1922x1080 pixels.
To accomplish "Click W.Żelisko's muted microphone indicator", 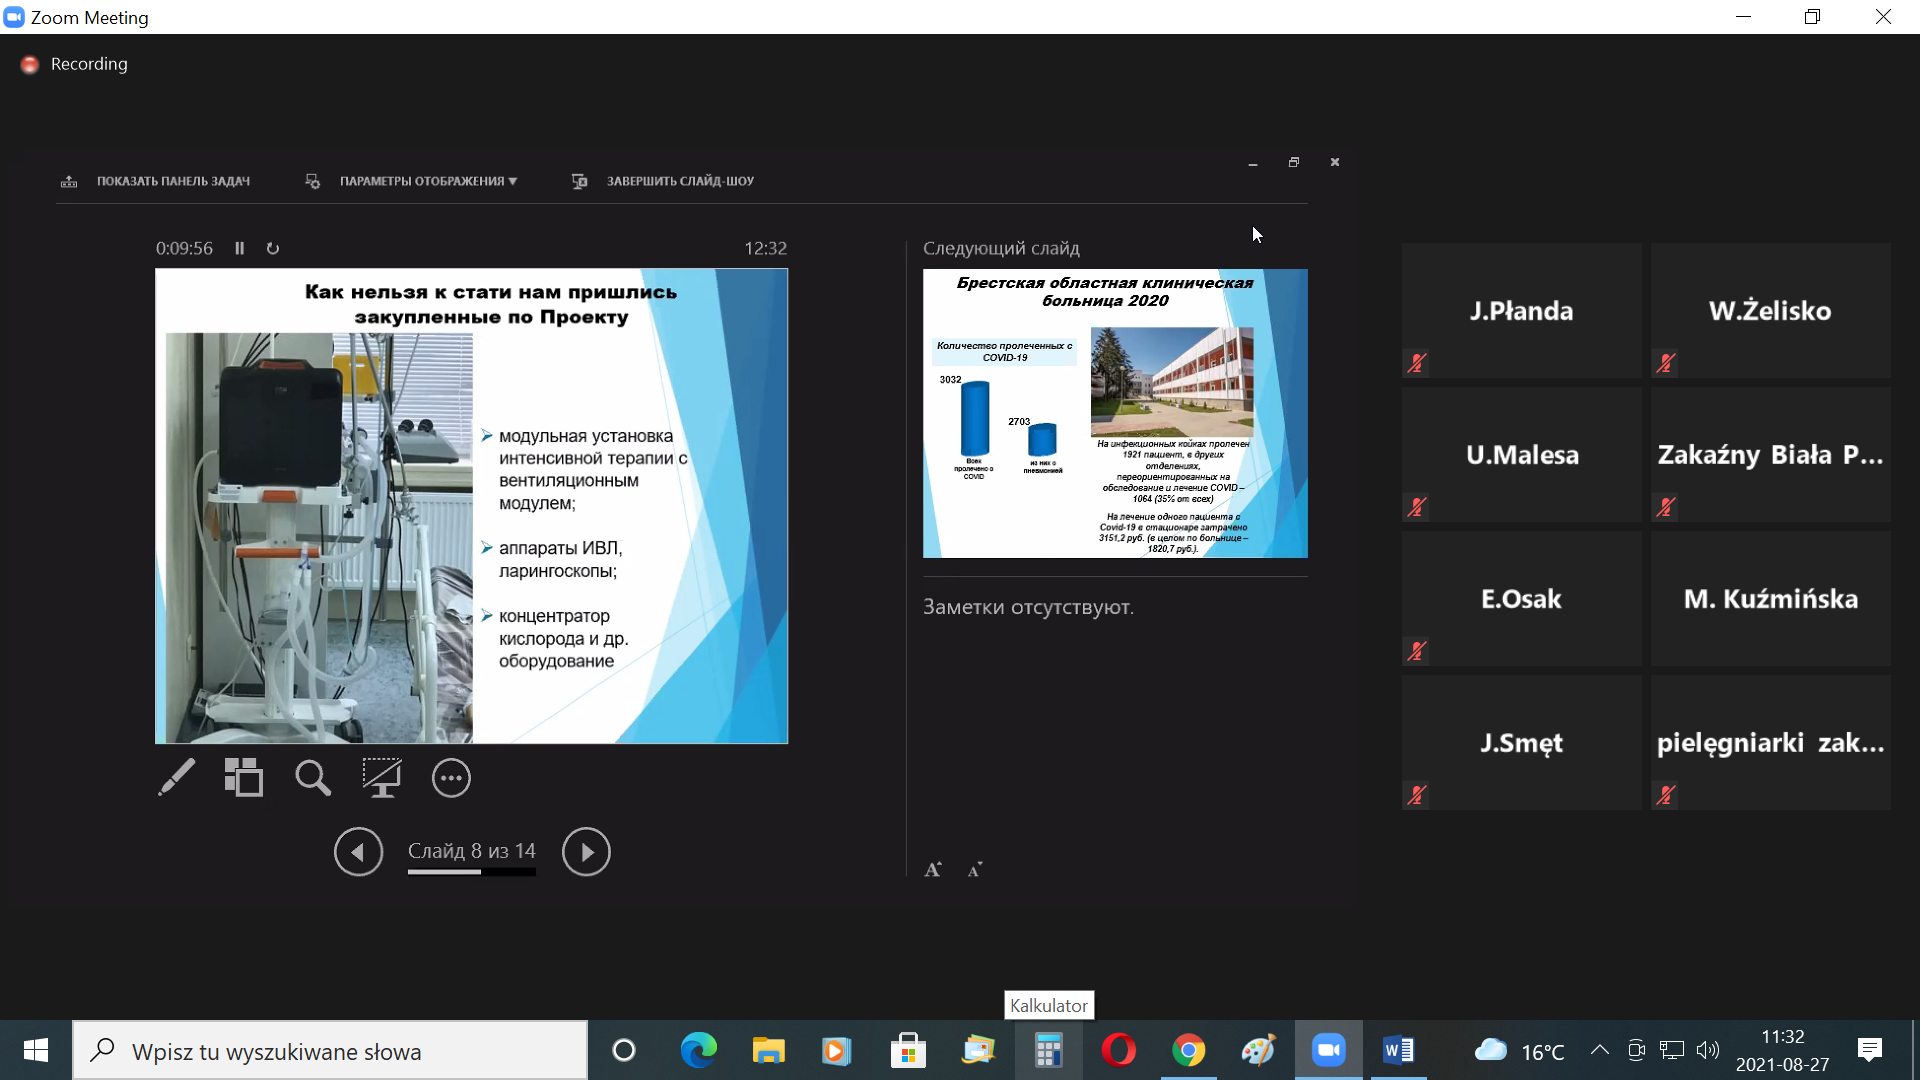I will point(1666,363).
